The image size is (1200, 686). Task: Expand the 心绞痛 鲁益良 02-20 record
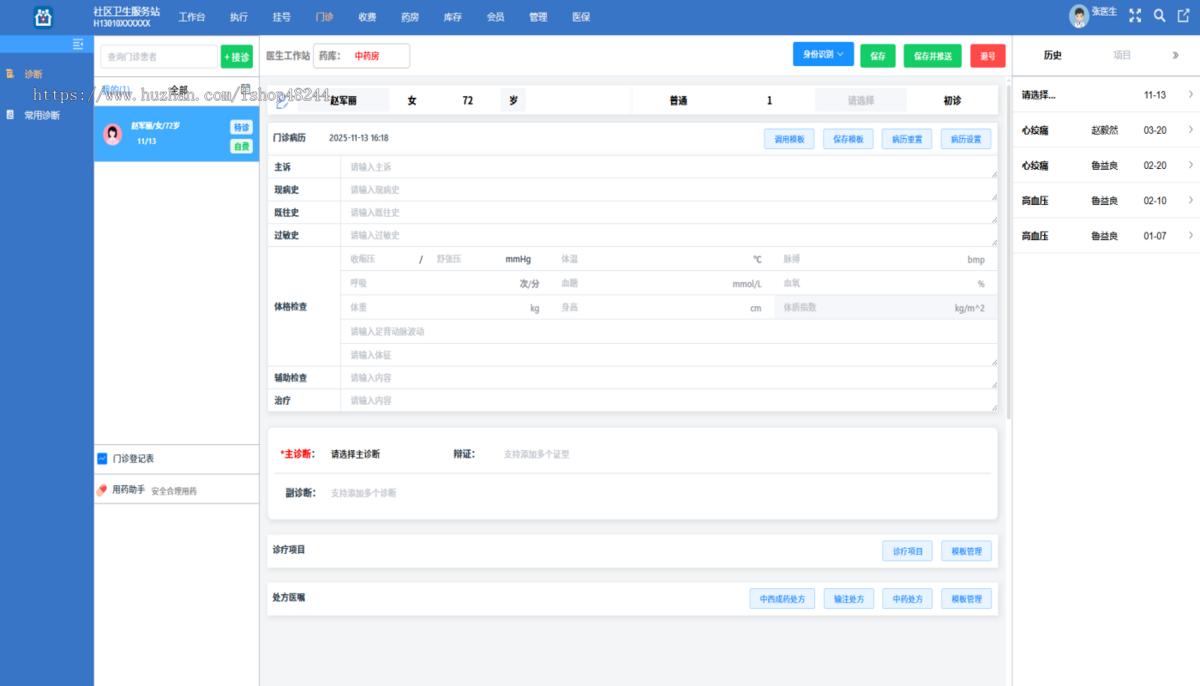tap(1190, 165)
